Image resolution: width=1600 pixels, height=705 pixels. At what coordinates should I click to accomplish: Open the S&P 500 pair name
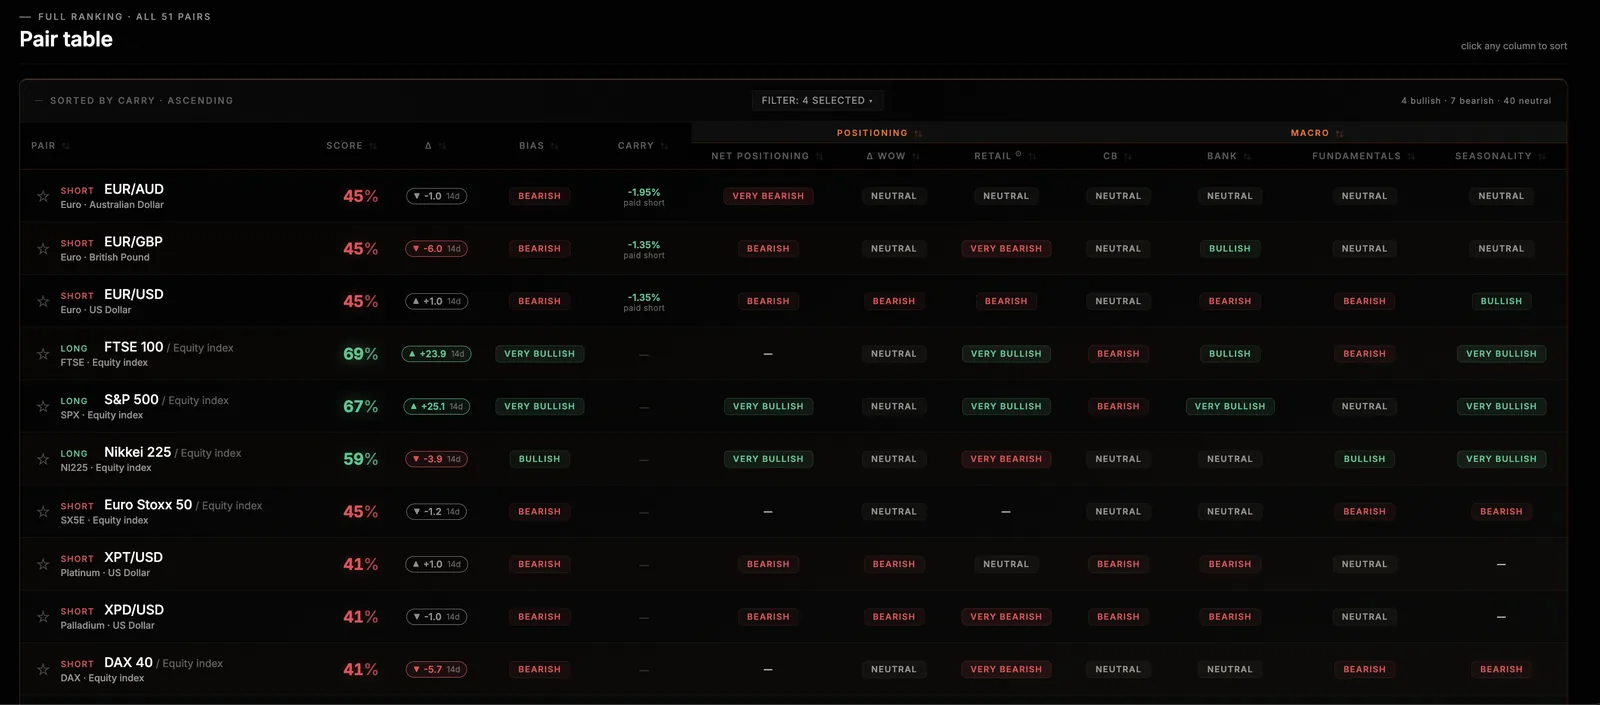point(131,399)
